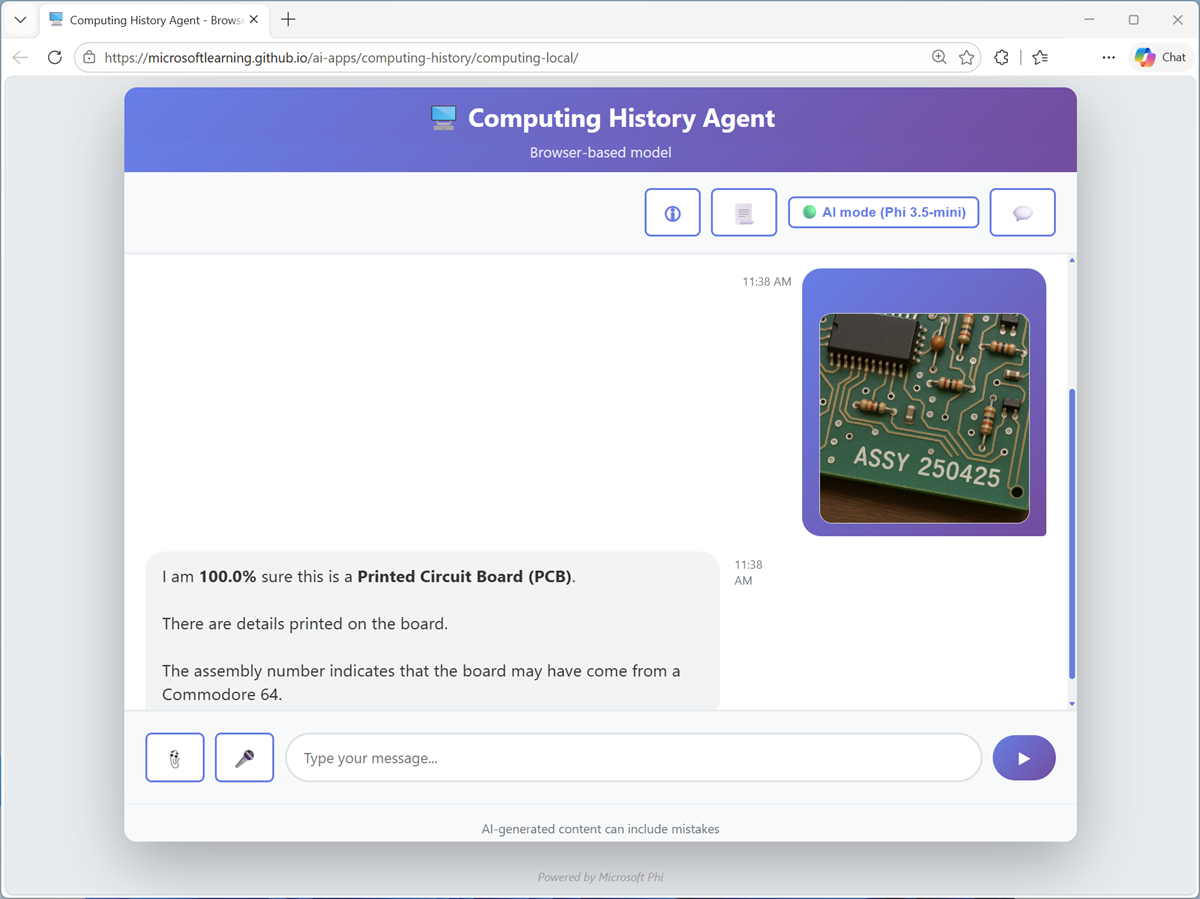The width and height of the screenshot is (1200, 899).
Task: Click chat scrollbar down arrow
Action: click(1072, 704)
